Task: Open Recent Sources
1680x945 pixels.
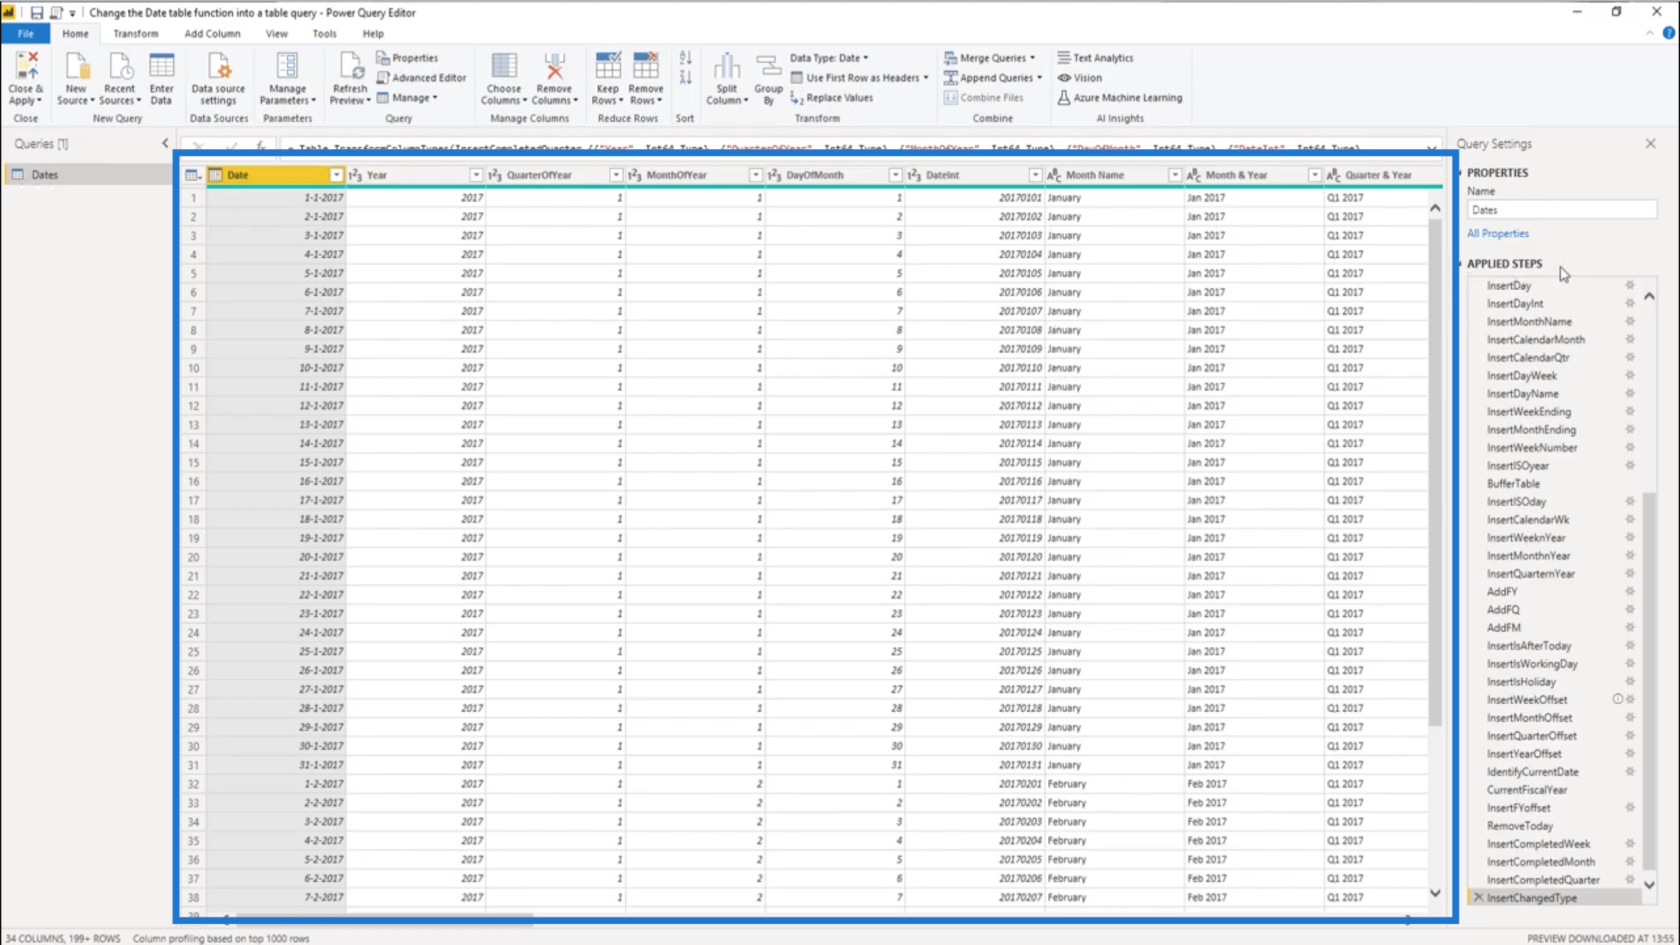Action: click(x=119, y=78)
